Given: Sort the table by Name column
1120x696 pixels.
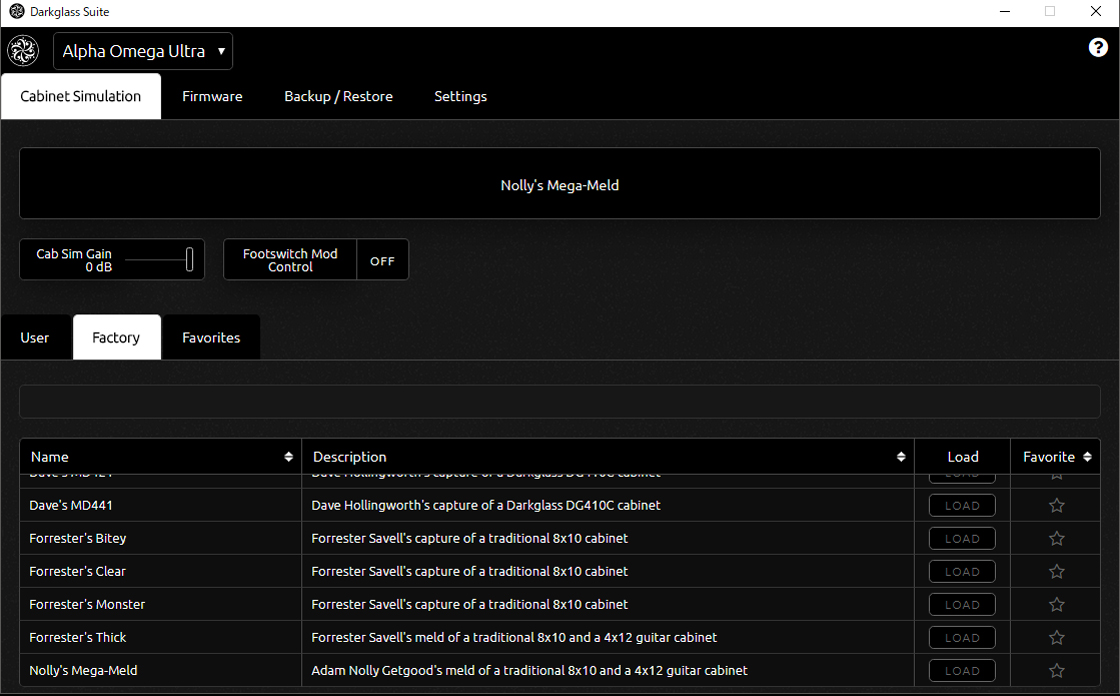Looking at the screenshot, I should coord(288,457).
